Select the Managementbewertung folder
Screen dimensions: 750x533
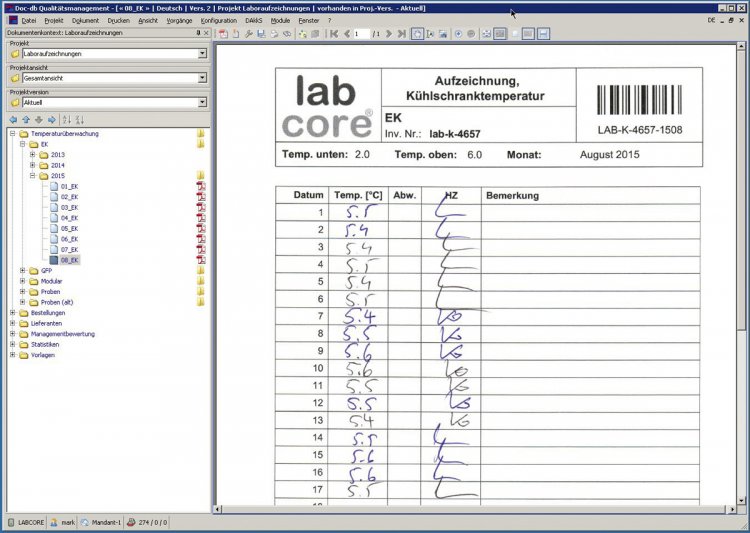(x=63, y=334)
